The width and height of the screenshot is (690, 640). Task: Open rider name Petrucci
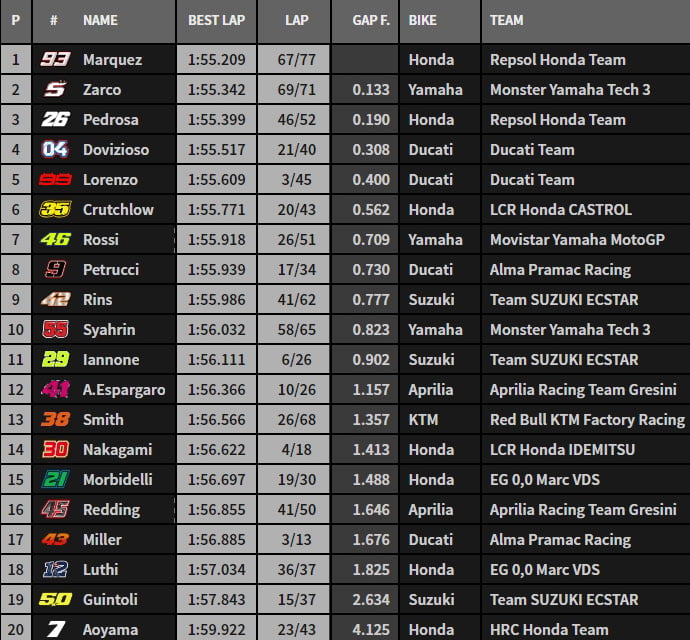pyautogui.click(x=111, y=270)
